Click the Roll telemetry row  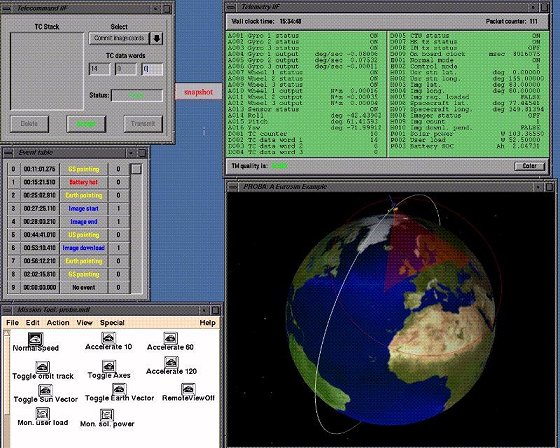pyautogui.click(x=304, y=115)
